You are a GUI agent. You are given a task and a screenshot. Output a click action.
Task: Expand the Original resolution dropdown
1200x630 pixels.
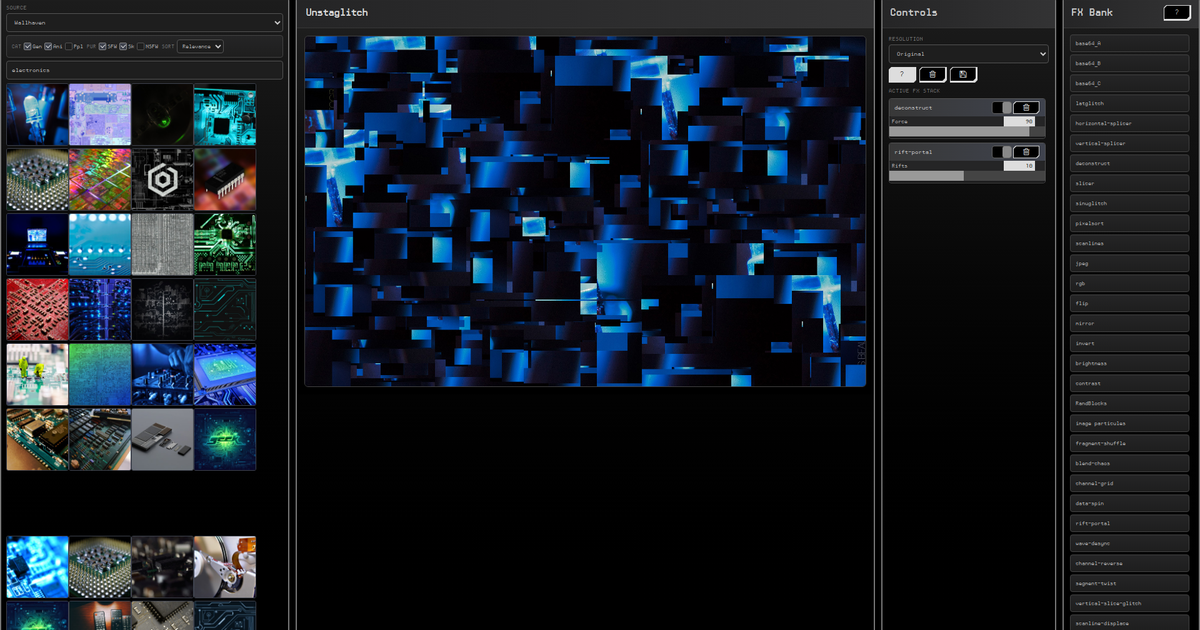click(x=968, y=54)
